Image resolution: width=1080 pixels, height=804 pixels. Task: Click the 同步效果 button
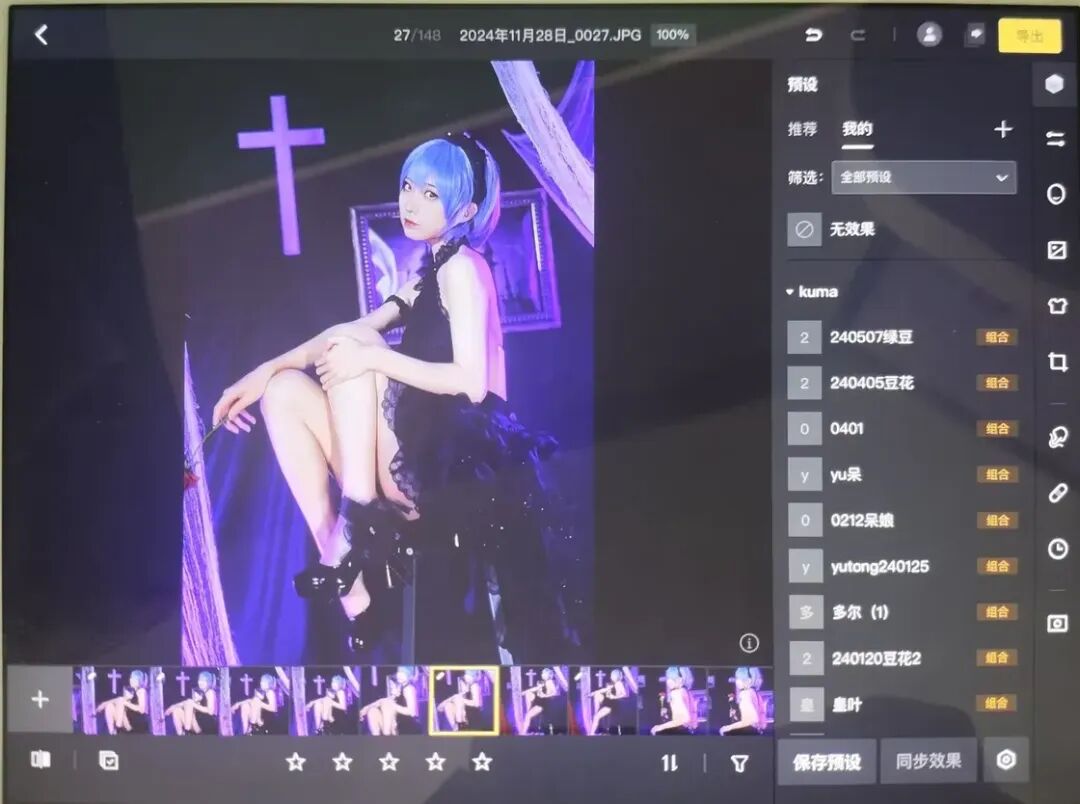point(928,761)
